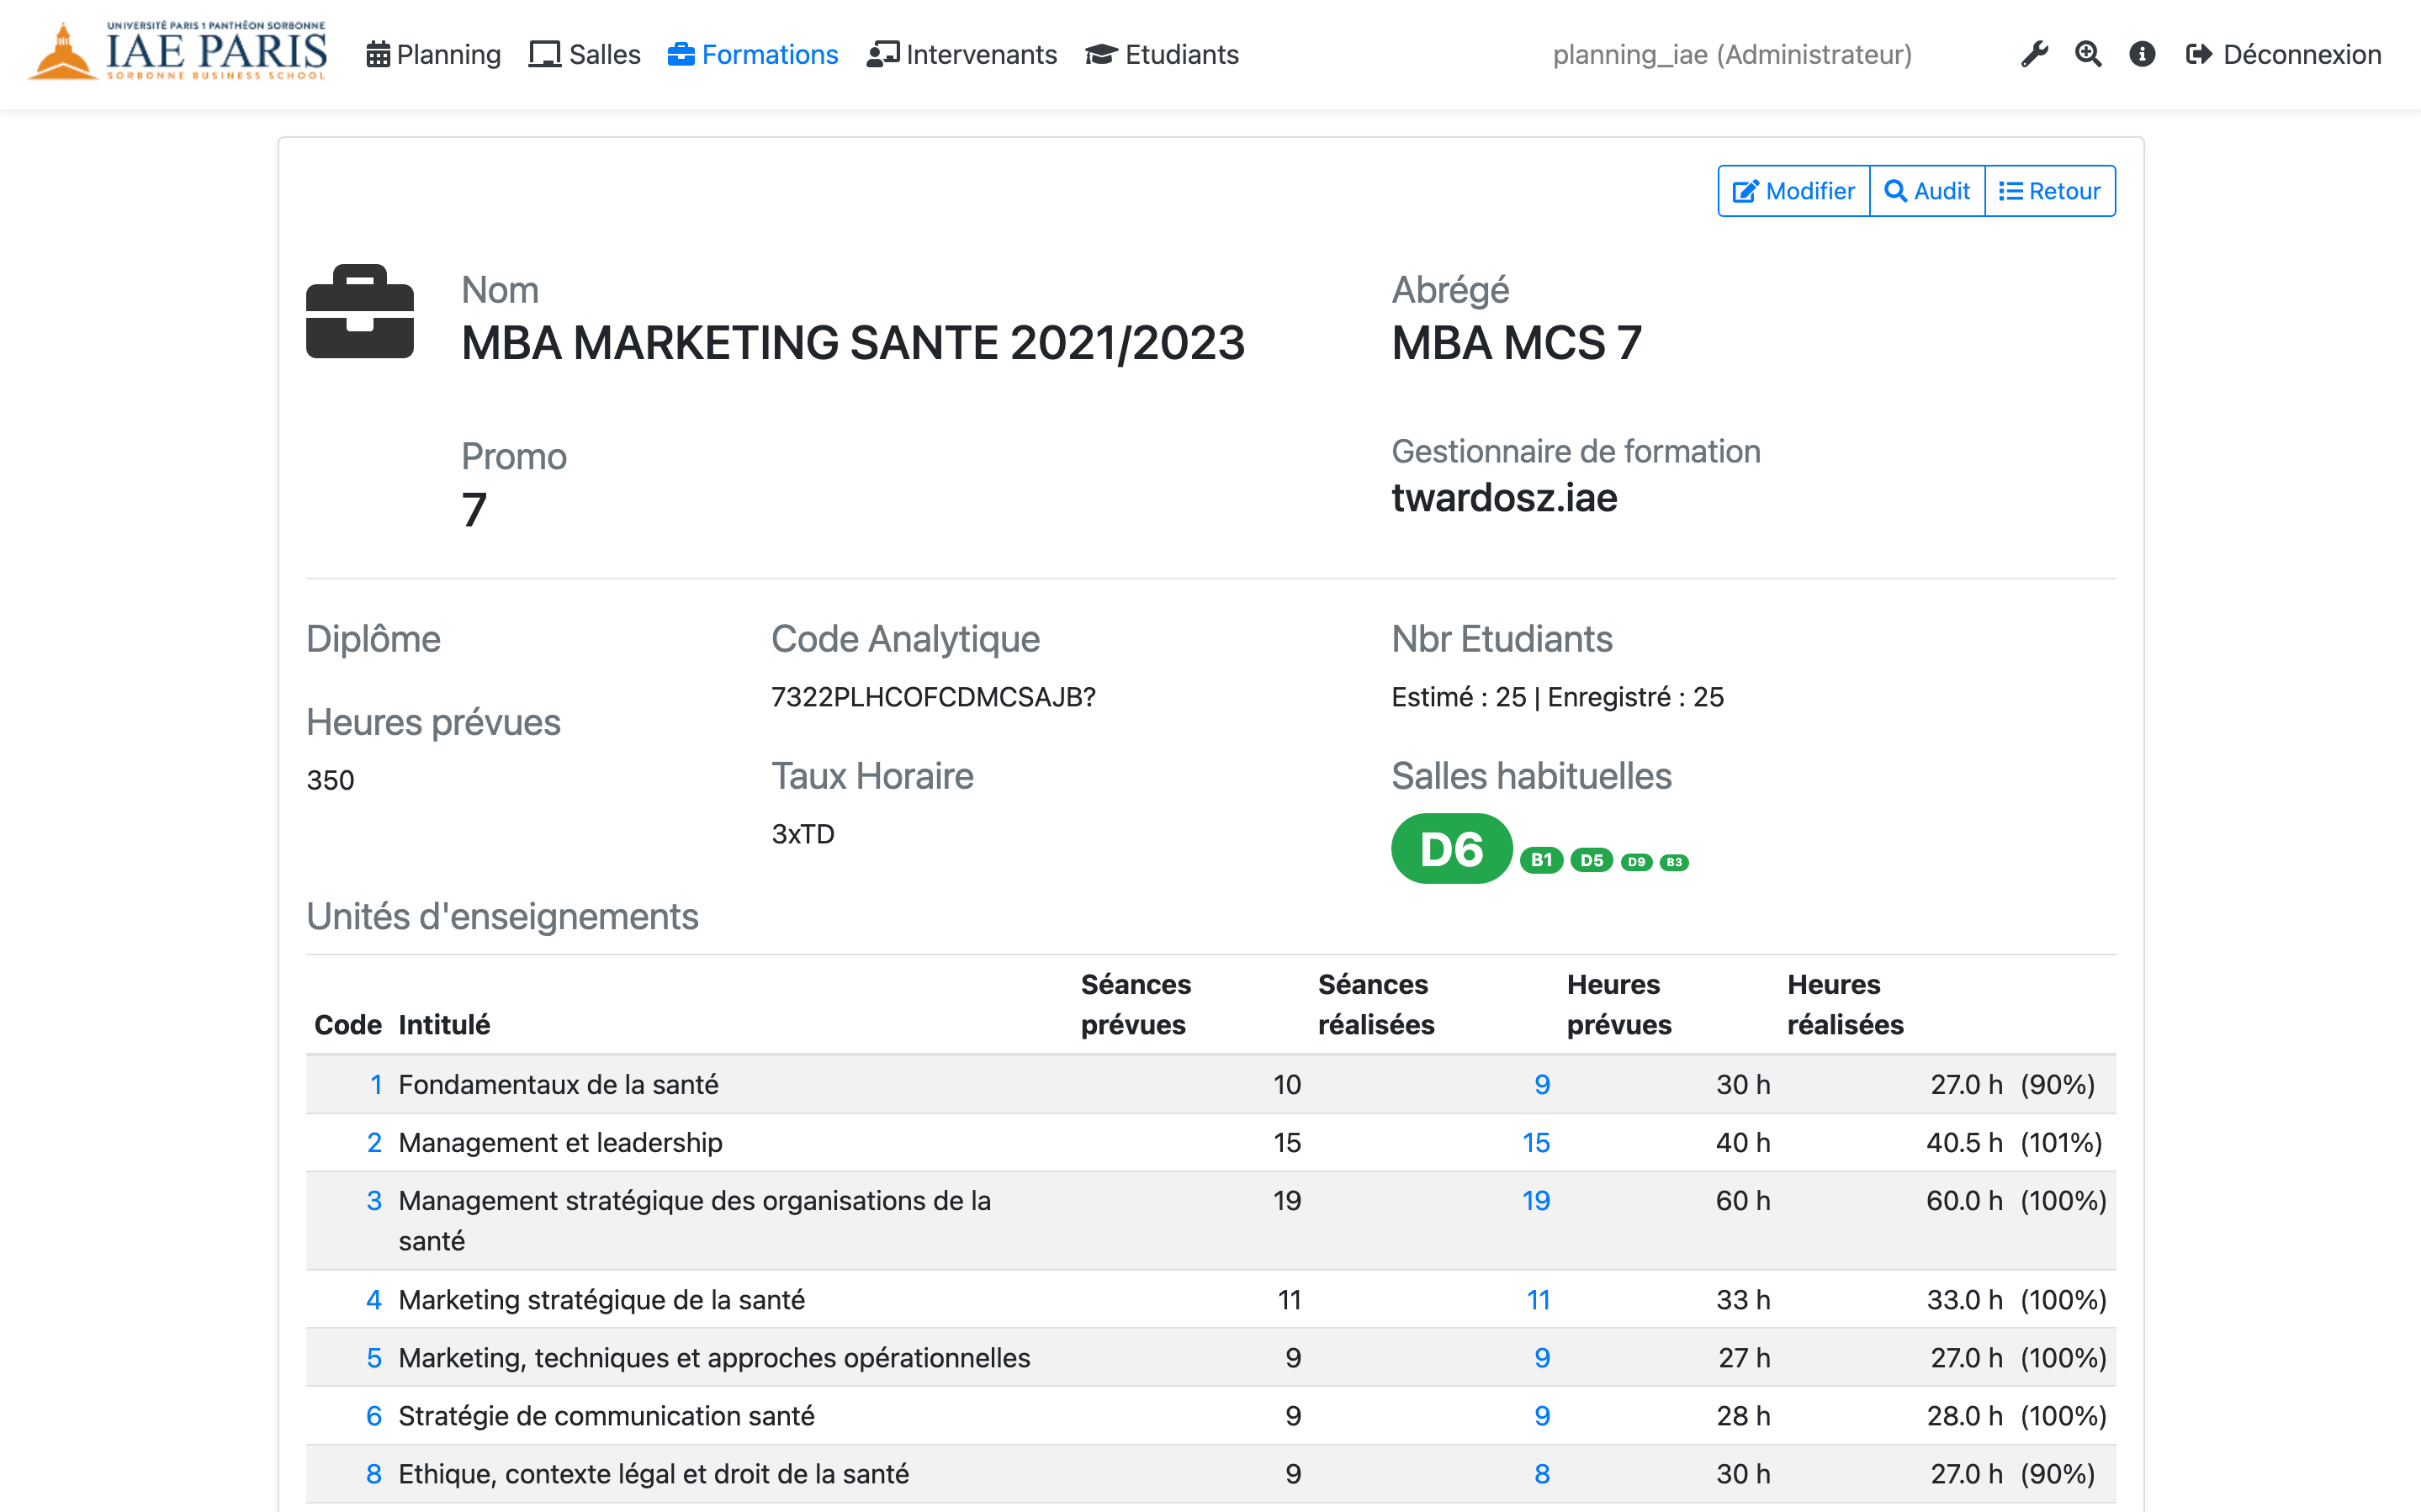
Task: Click the small B3 room badge
Action: point(1674,862)
